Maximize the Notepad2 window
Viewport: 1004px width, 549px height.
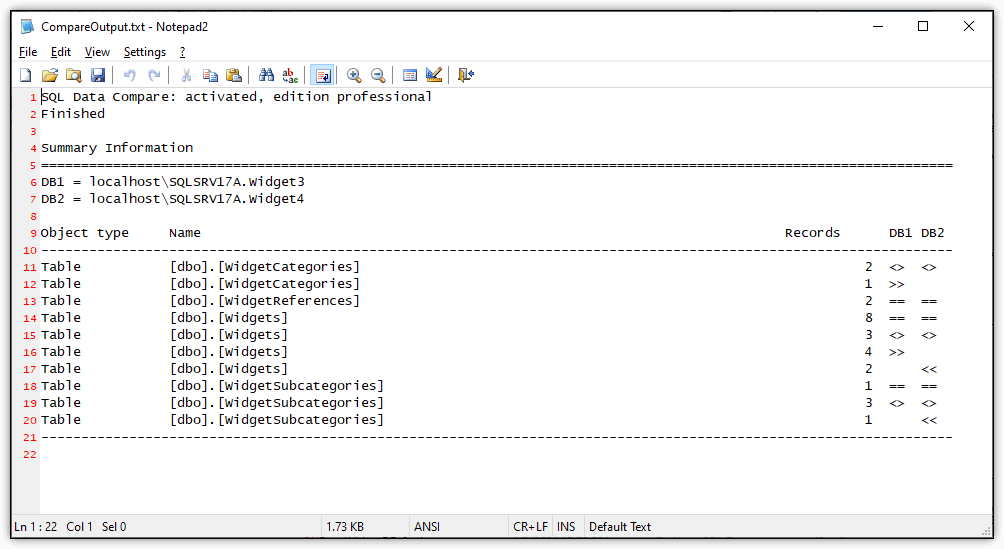tap(923, 26)
